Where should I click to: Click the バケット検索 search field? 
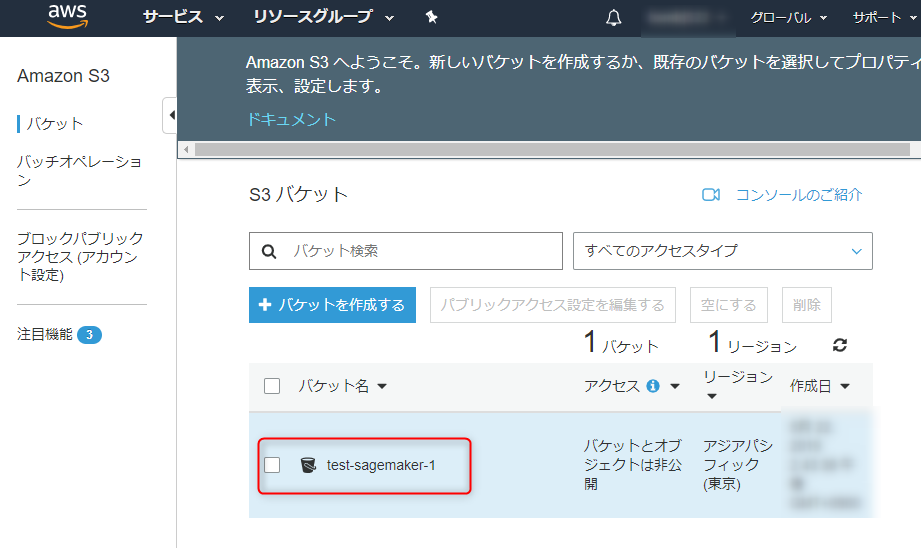coord(406,251)
